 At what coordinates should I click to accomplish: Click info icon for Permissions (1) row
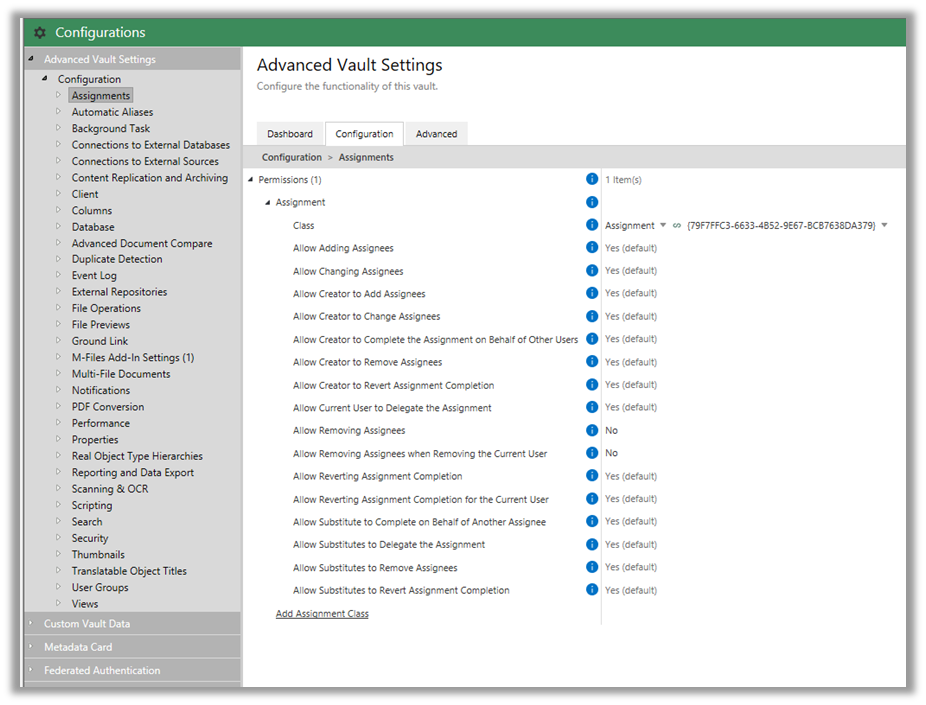point(592,179)
